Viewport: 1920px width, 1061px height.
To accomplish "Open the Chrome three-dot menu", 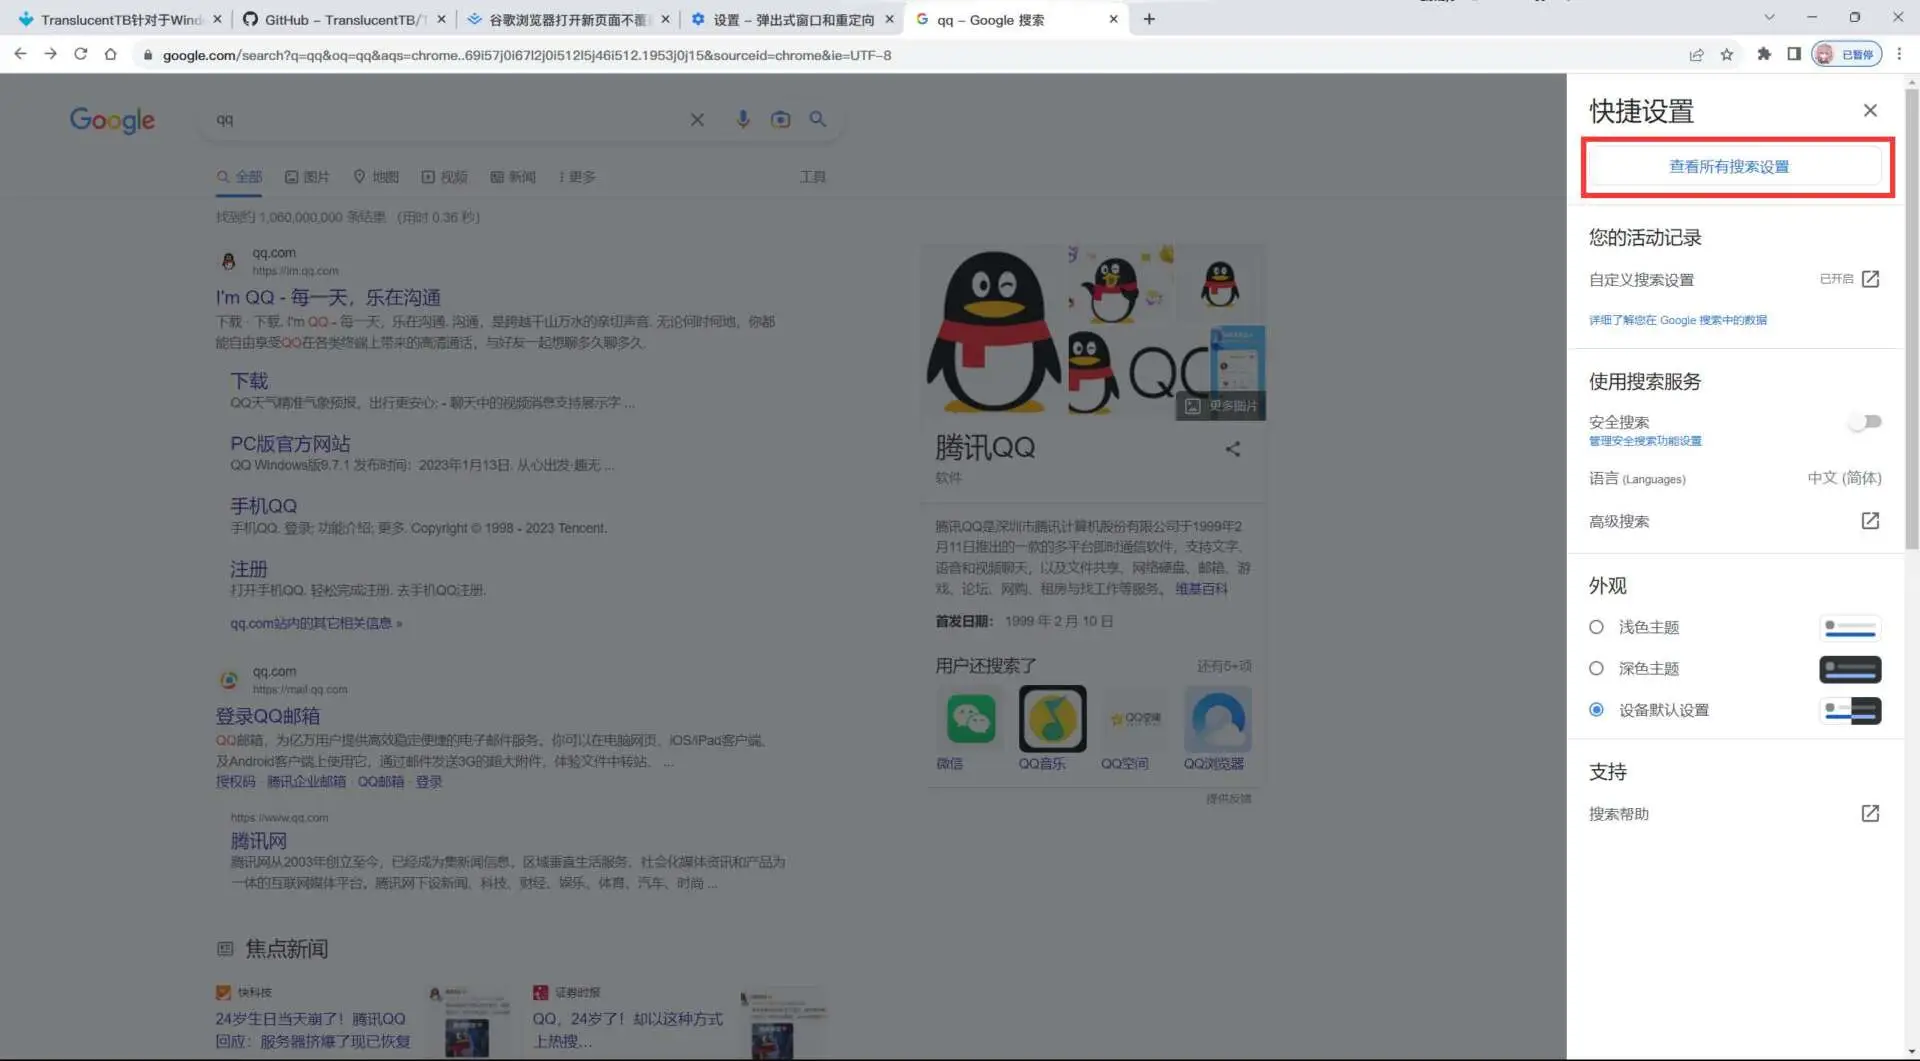I will coord(1899,55).
